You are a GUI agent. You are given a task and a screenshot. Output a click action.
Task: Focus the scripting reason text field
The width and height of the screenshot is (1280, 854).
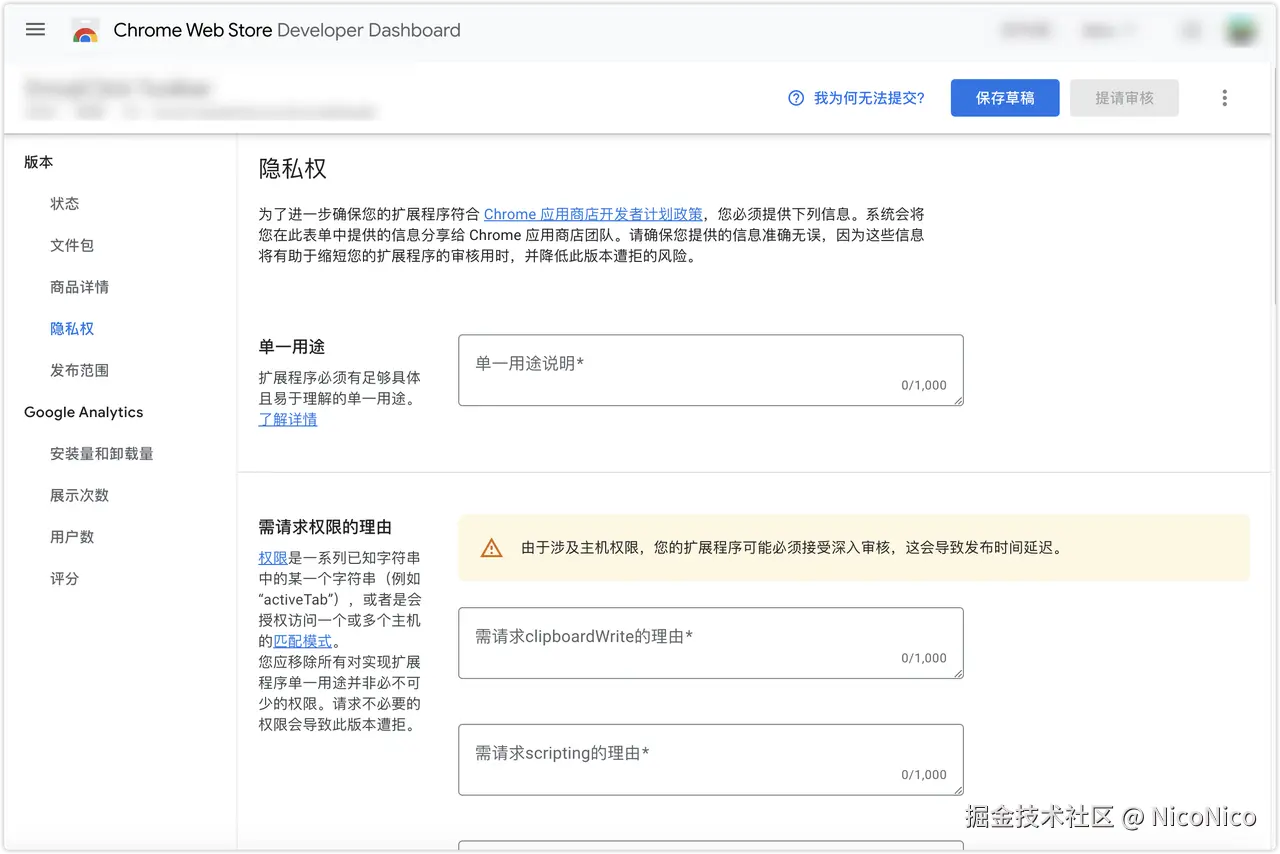[711, 760]
